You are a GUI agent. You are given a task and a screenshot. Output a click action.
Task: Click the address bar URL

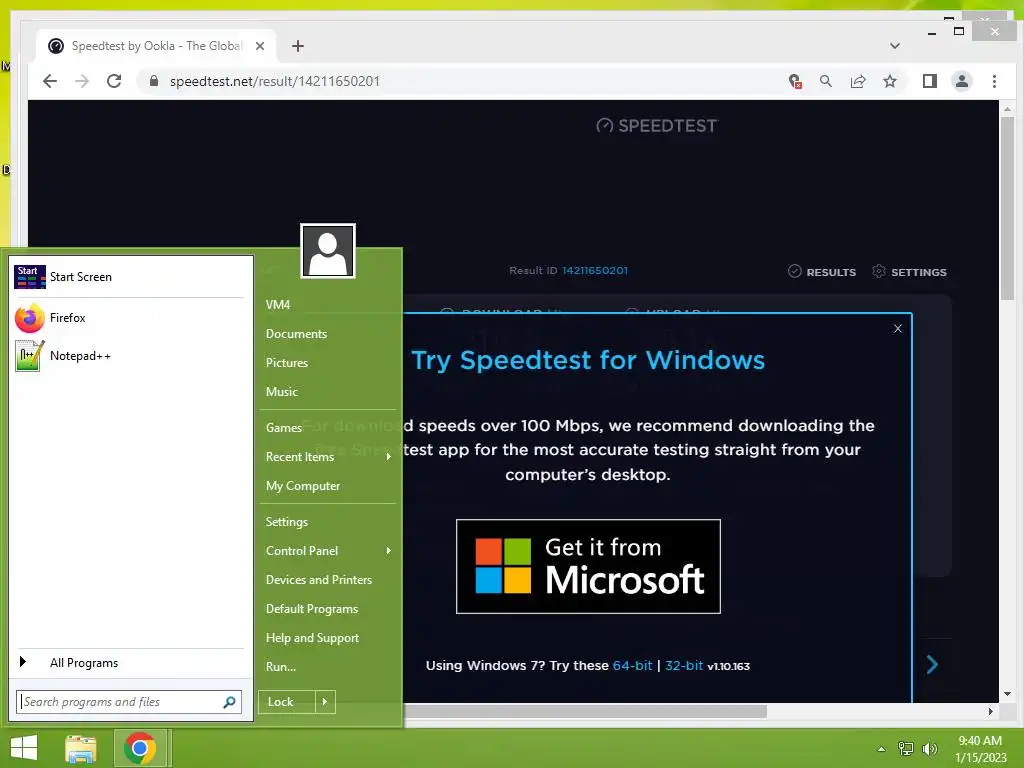coord(274,81)
